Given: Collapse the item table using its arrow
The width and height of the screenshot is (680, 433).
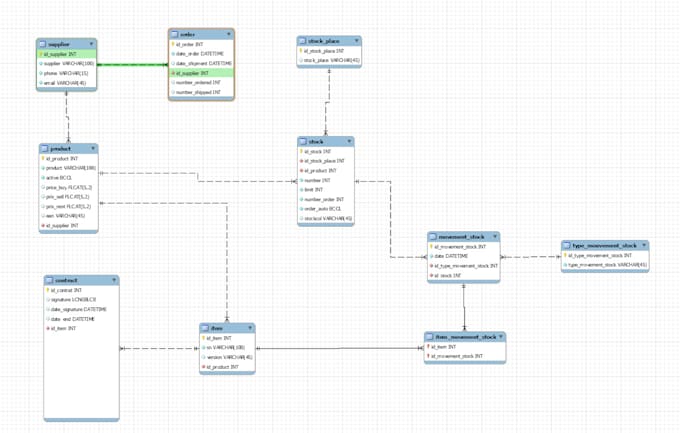Looking at the screenshot, I should [250, 328].
